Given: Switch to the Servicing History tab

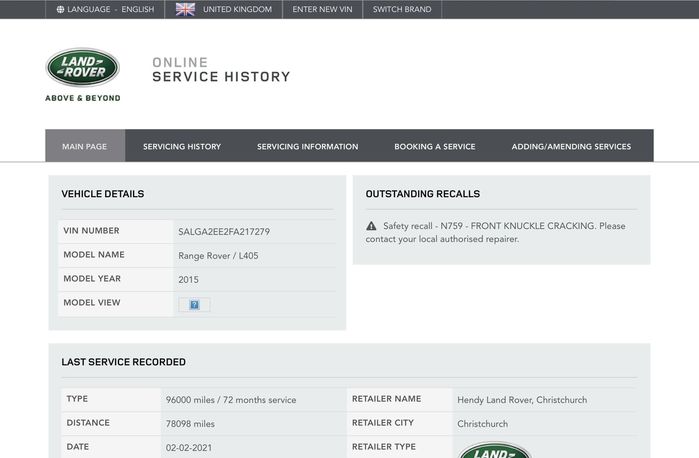Looking at the screenshot, I should click(x=182, y=146).
